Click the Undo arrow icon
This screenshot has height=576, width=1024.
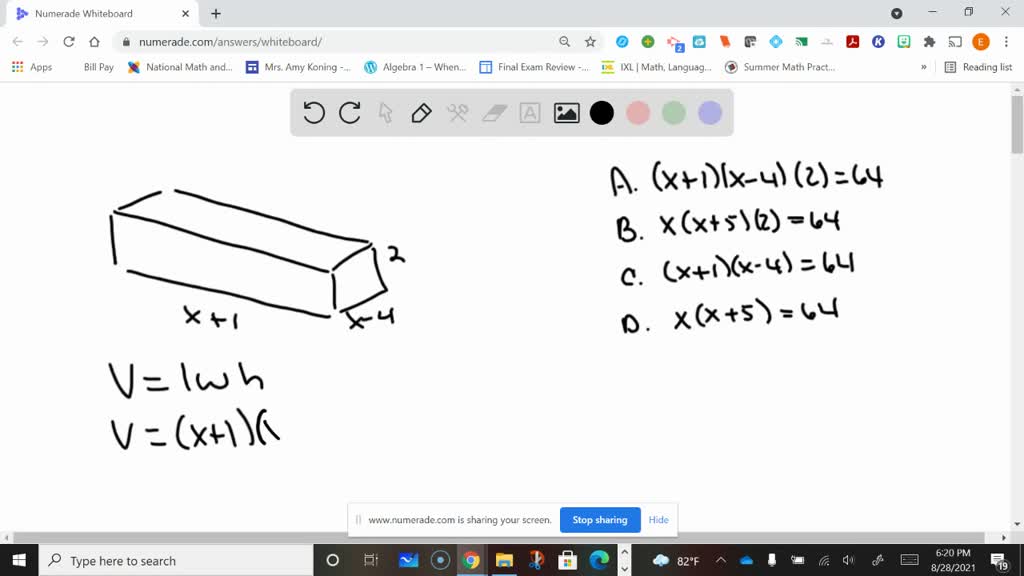point(313,113)
